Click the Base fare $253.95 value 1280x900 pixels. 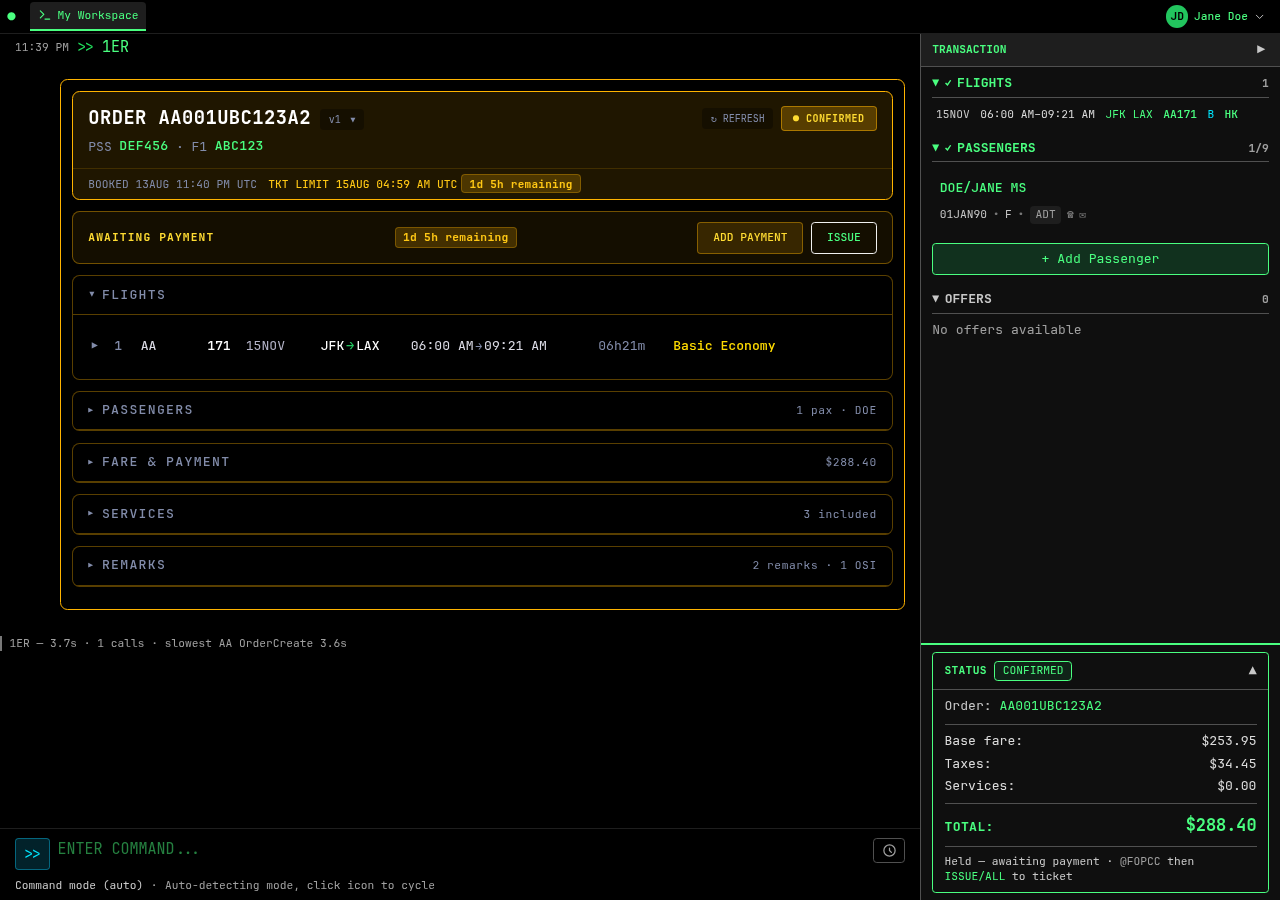[1229, 741]
